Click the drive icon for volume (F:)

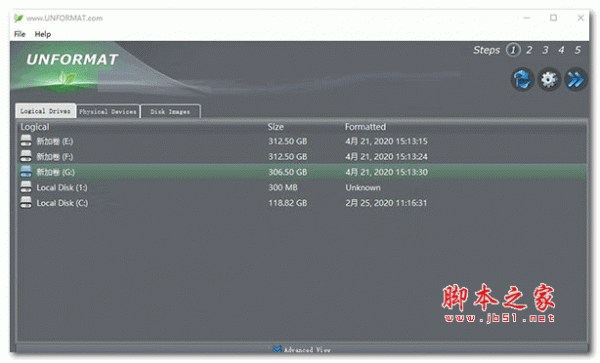(x=26, y=156)
